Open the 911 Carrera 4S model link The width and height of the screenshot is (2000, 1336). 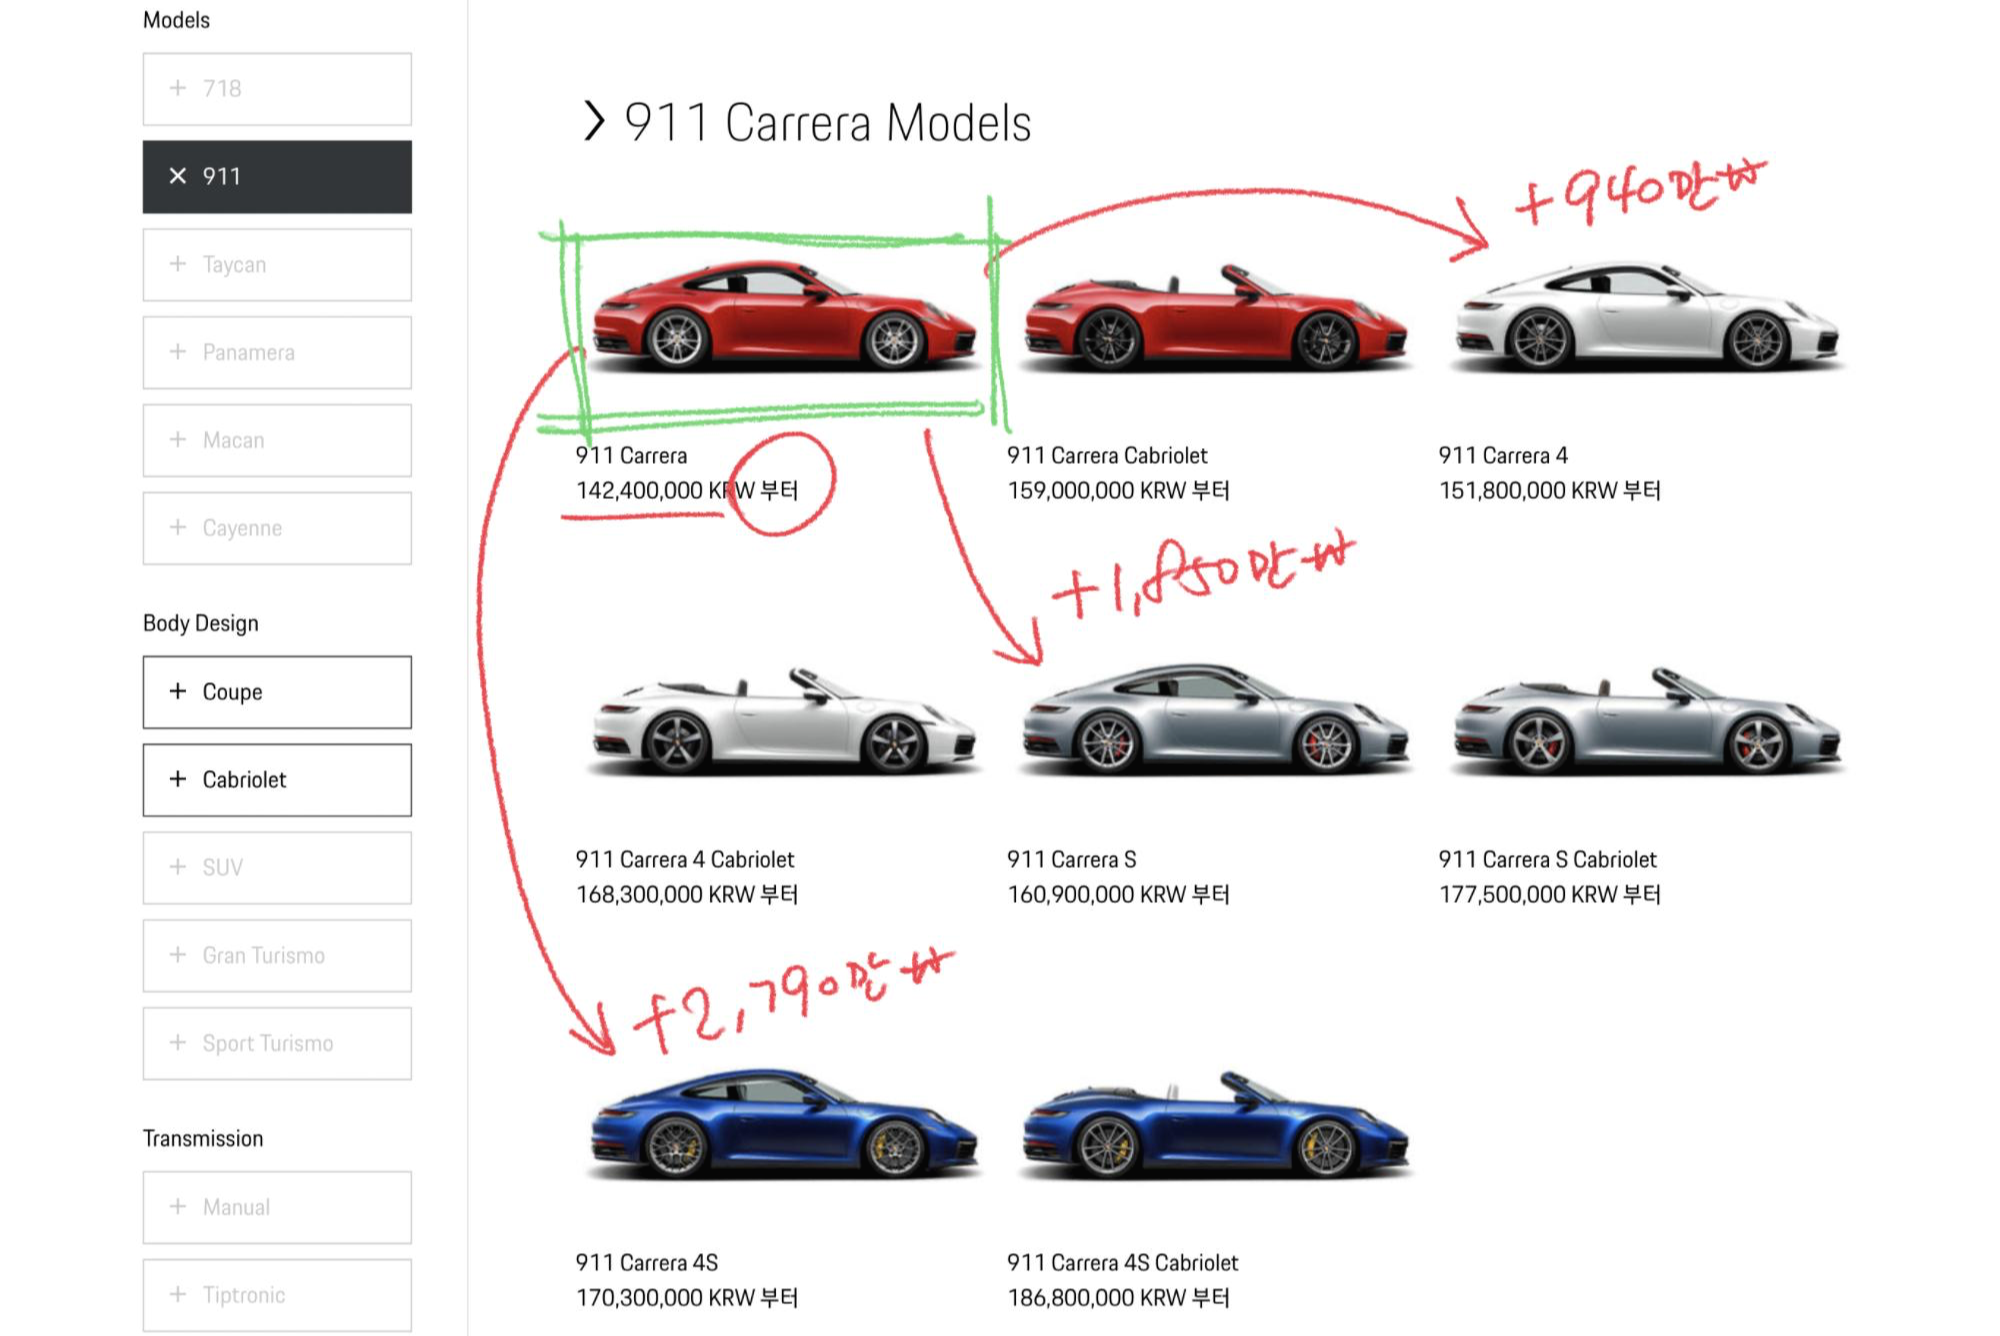coord(646,1263)
